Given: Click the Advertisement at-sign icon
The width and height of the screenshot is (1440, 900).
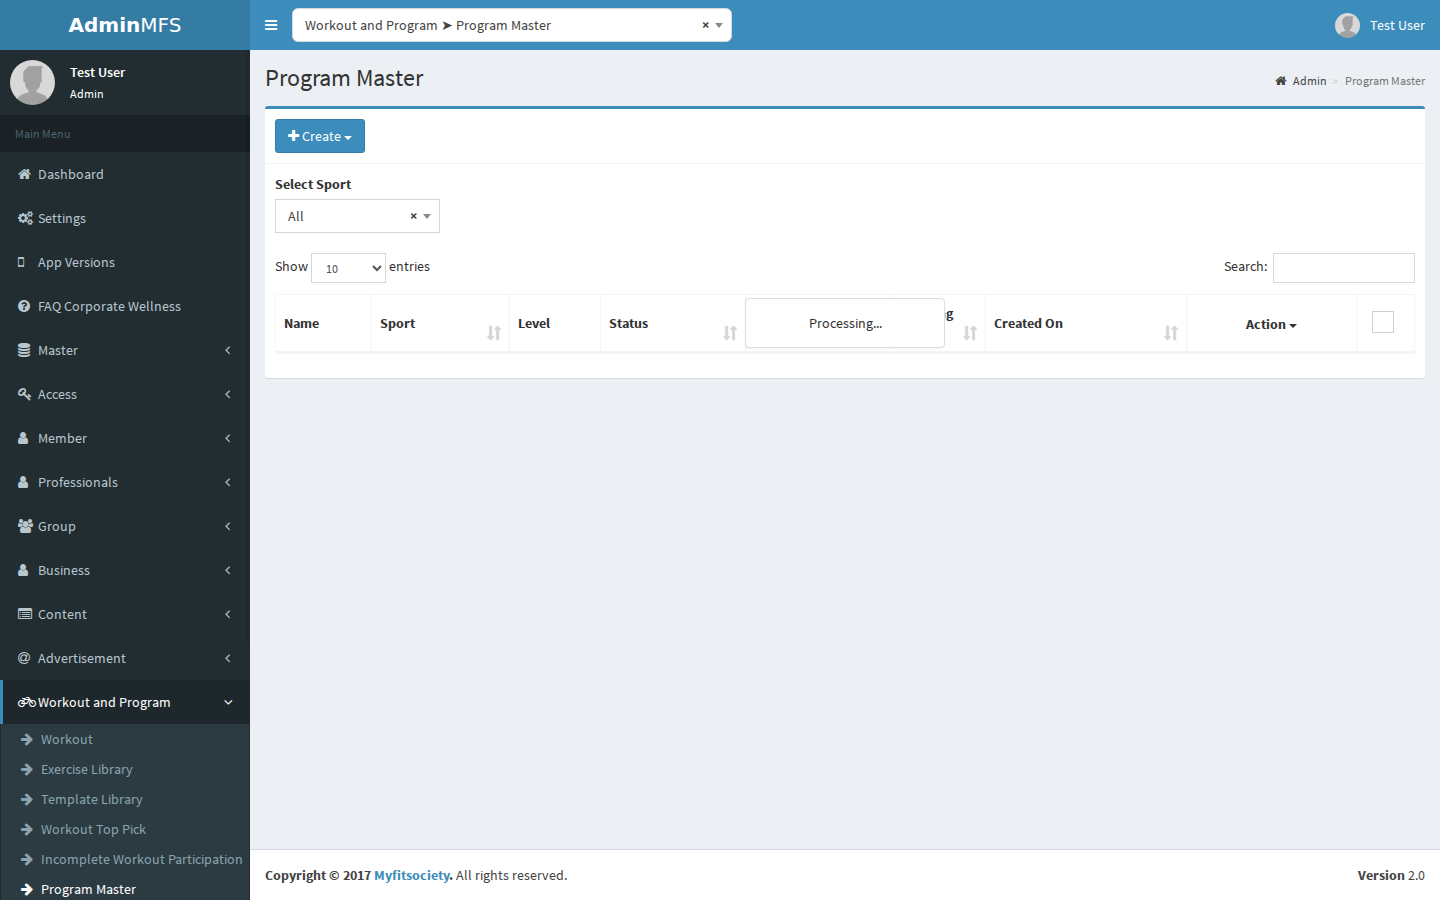Looking at the screenshot, I should 24,658.
